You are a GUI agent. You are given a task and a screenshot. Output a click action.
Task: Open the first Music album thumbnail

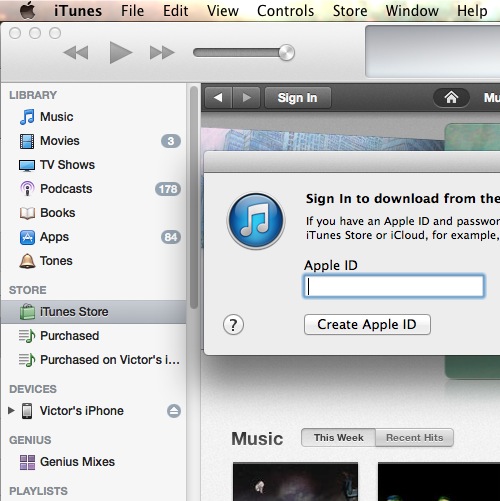(295, 482)
